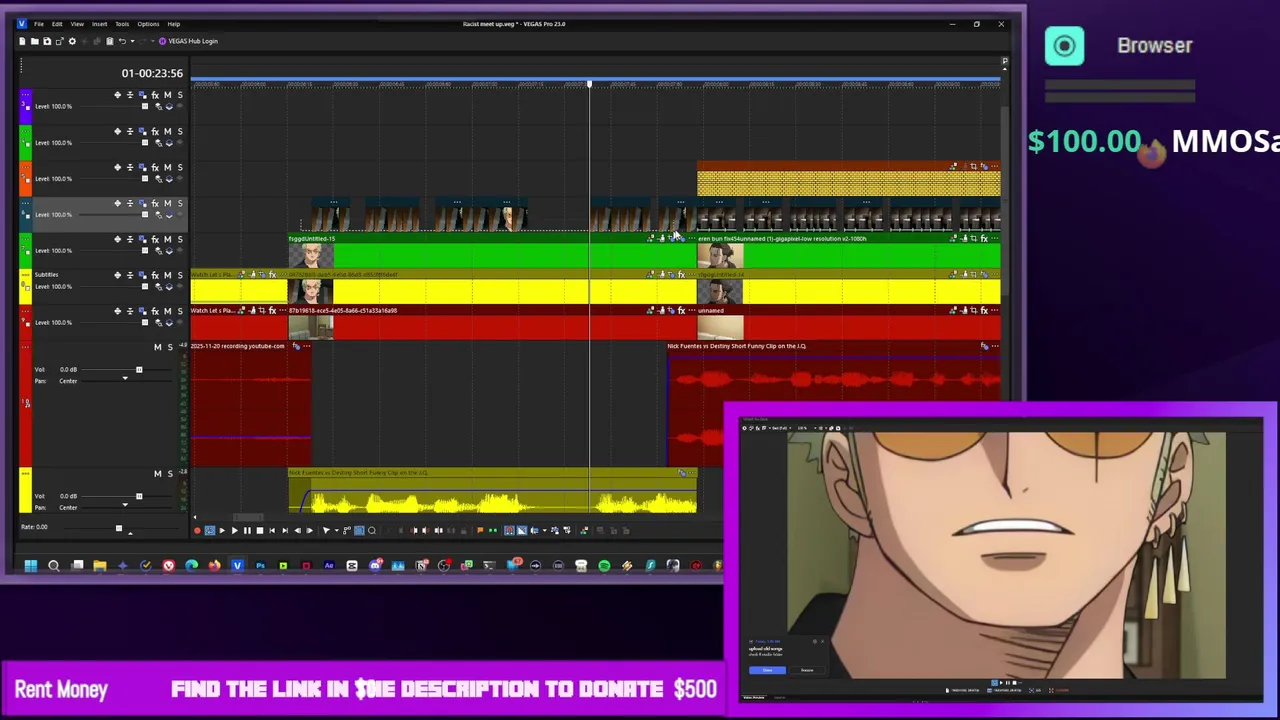This screenshot has width=1280, height=720.
Task: Open more options on purple track header
Action: pos(24,95)
